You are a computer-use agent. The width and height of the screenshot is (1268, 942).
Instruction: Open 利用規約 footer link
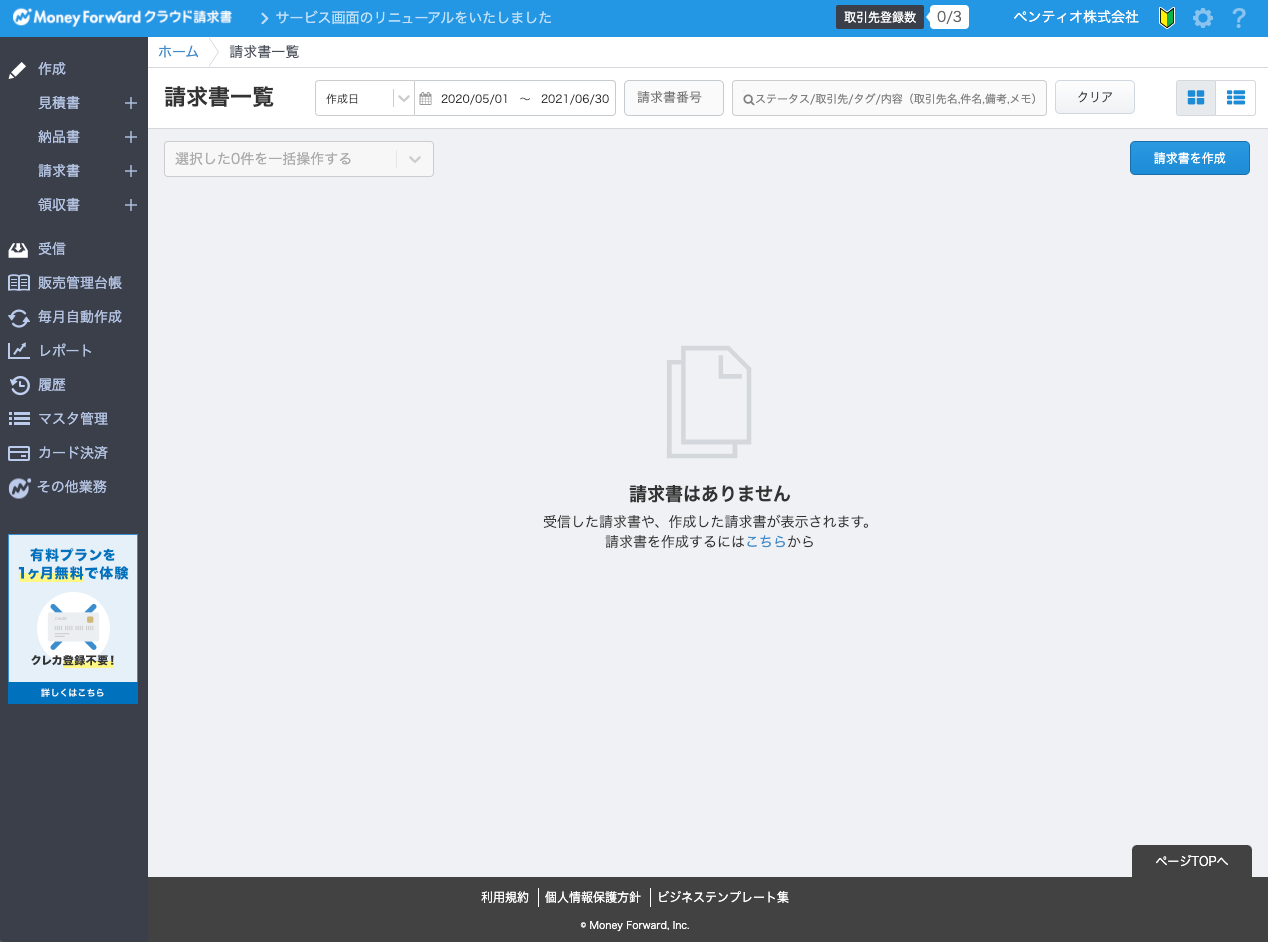pyautogui.click(x=505, y=897)
